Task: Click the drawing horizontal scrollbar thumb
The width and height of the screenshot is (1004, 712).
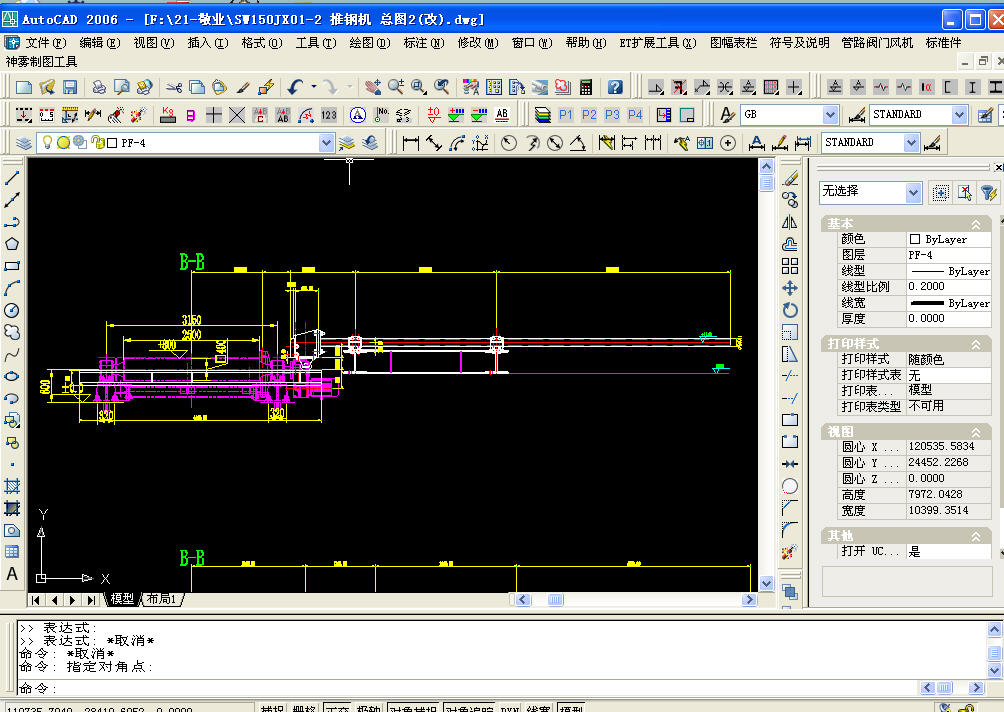Action: (x=555, y=600)
